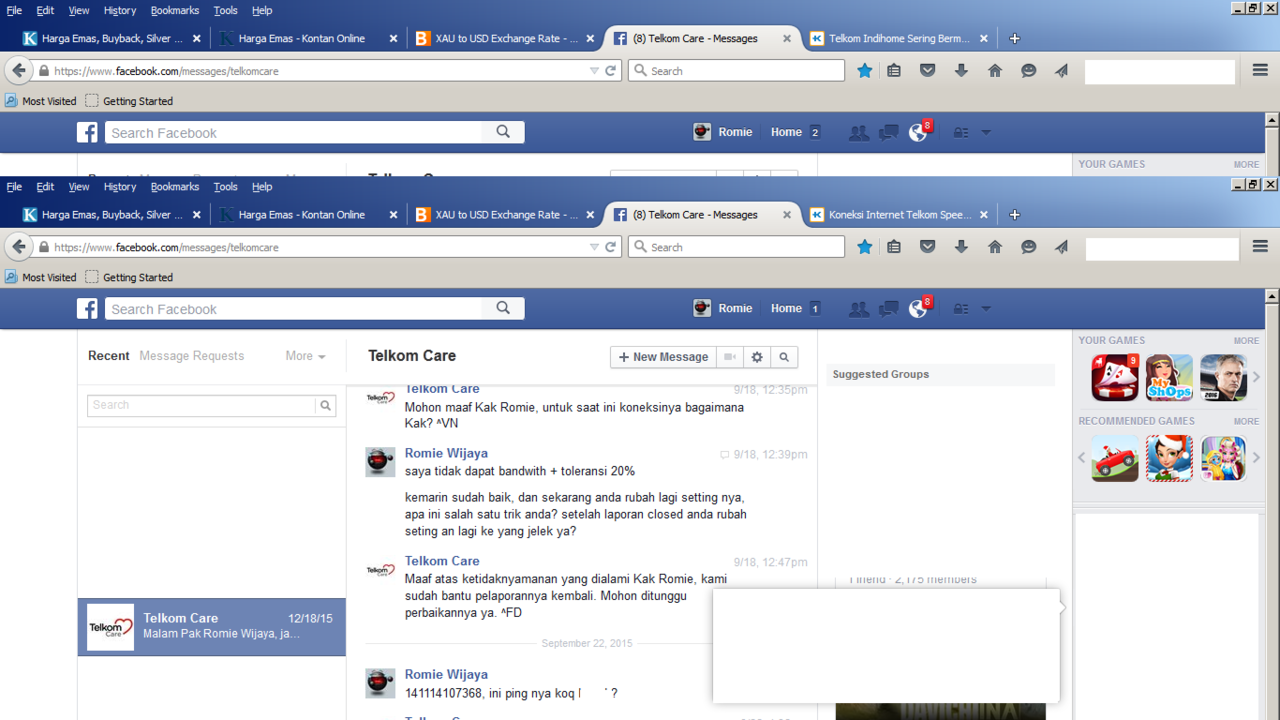The width and height of the screenshot is (1280, 720).
Task: Select Recent messages tab
Action: coord(109,356)
